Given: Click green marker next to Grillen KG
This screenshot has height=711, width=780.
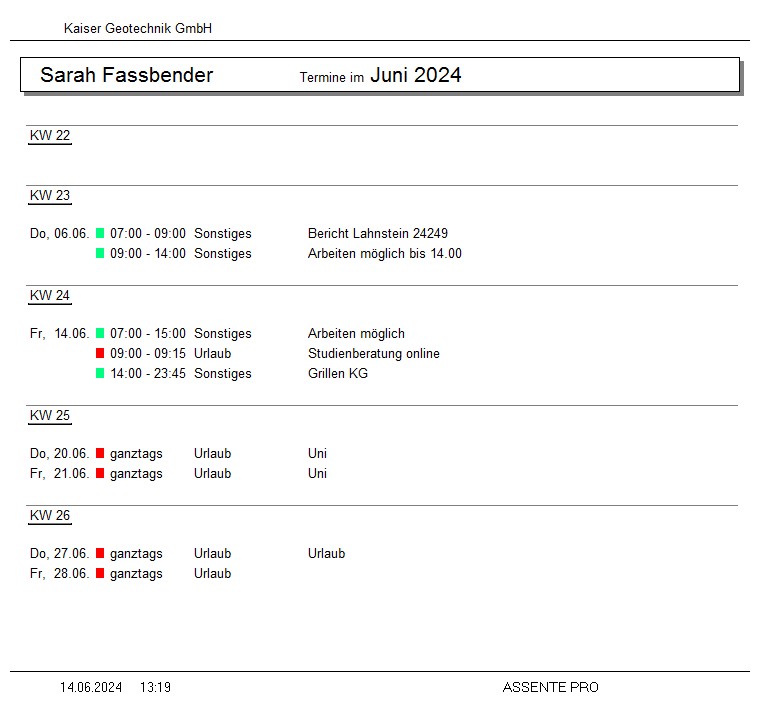Looking at the screenshot, I should point(100,373).
